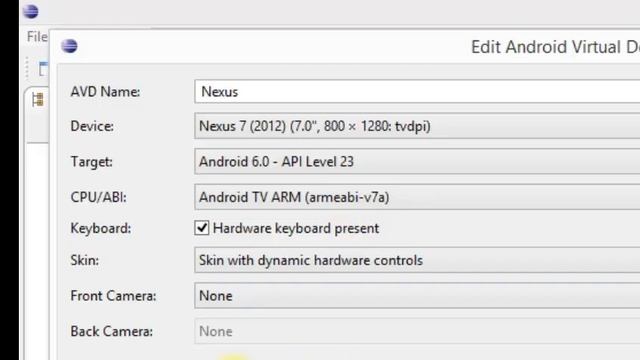Open the Front Camera dropdown

pos(417,296)
